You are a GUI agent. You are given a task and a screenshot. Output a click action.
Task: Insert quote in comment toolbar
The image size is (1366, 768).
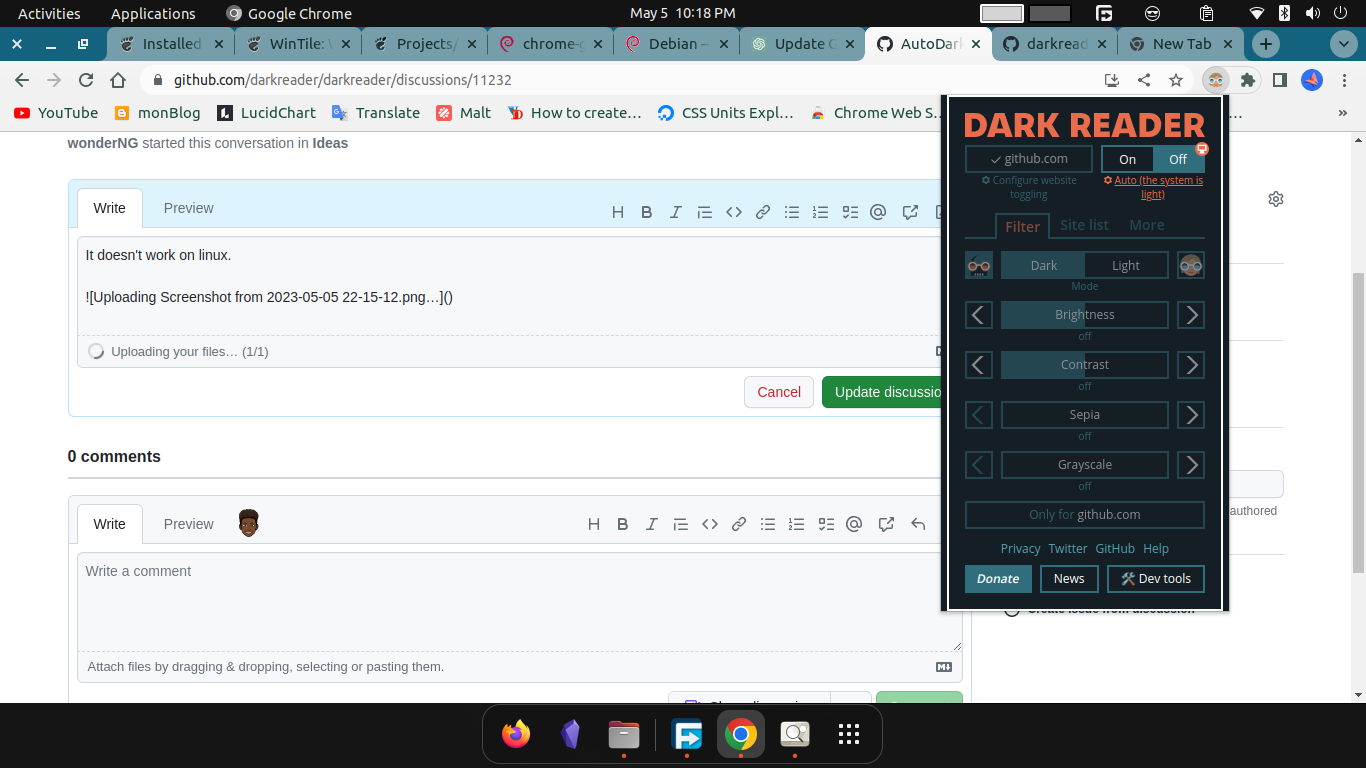(x=681, y=524)
